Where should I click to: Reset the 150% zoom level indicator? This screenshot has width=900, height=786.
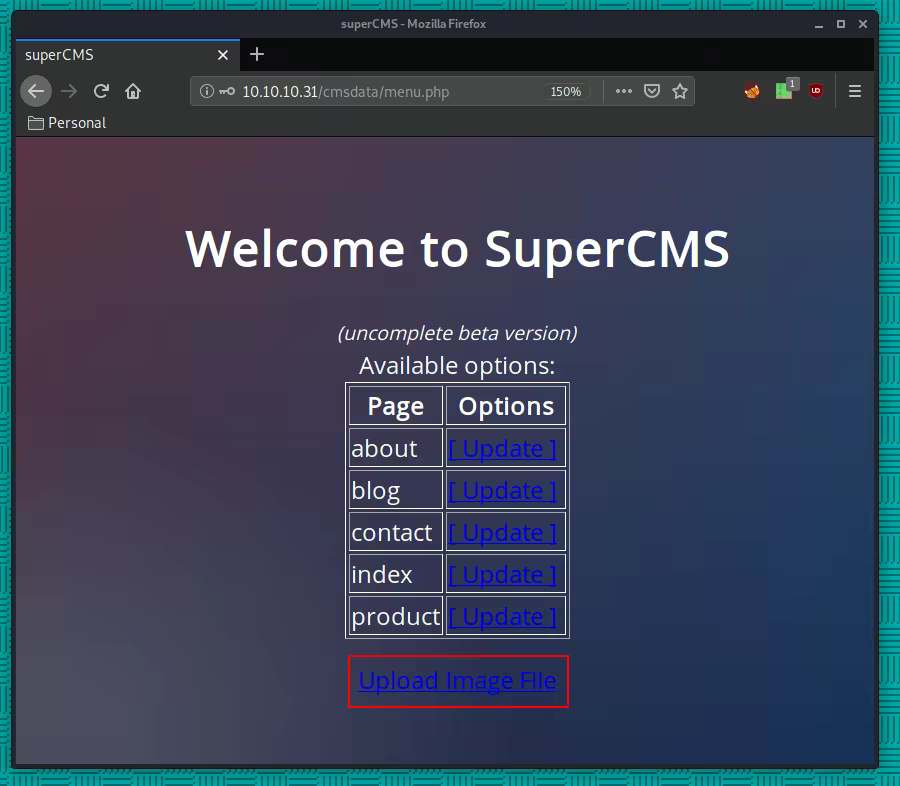(565, 91)
